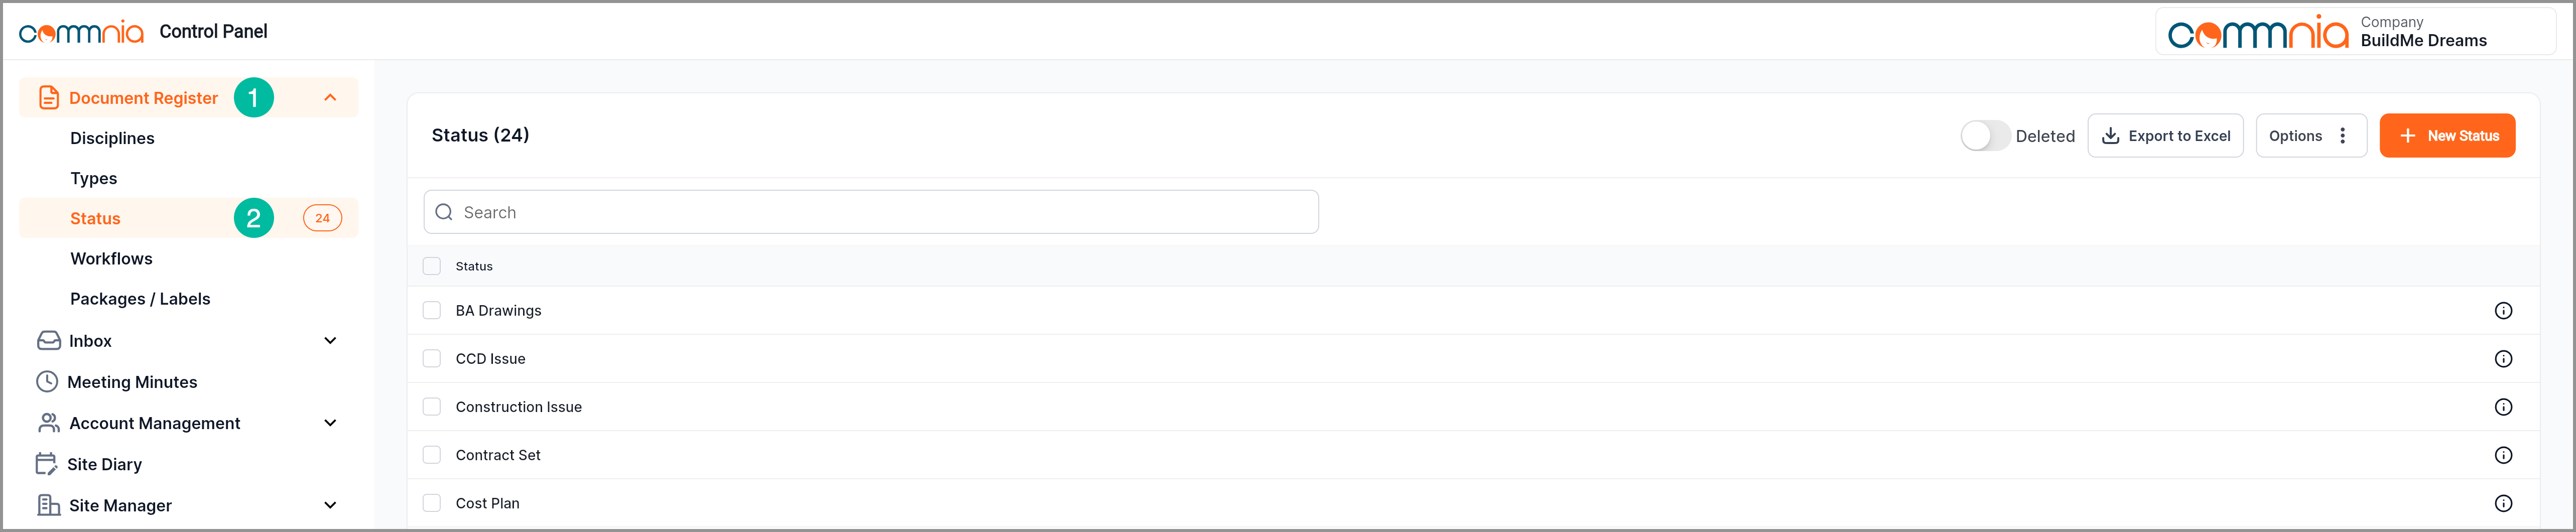Screen dimensions: 2576x532
Task: Expand the Inbox menu chevron
Action: [x=330, y=341]
